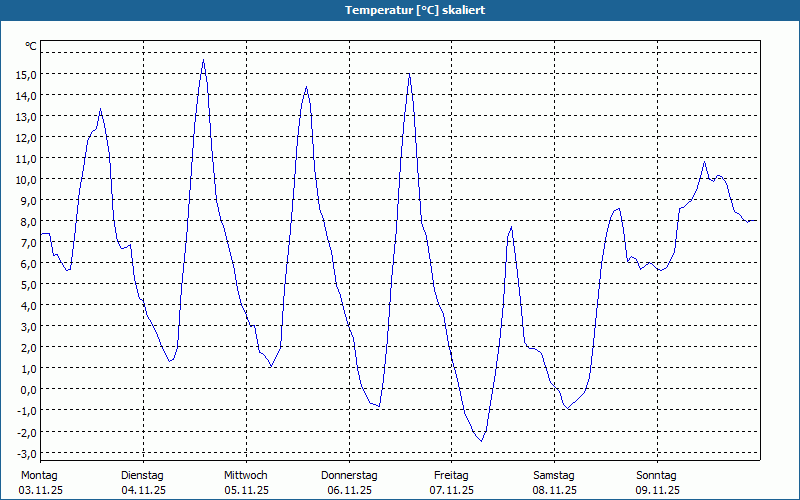Click the 3,0 axis value
The width and height of the screenshot is (800, 500).
[29, 327]
